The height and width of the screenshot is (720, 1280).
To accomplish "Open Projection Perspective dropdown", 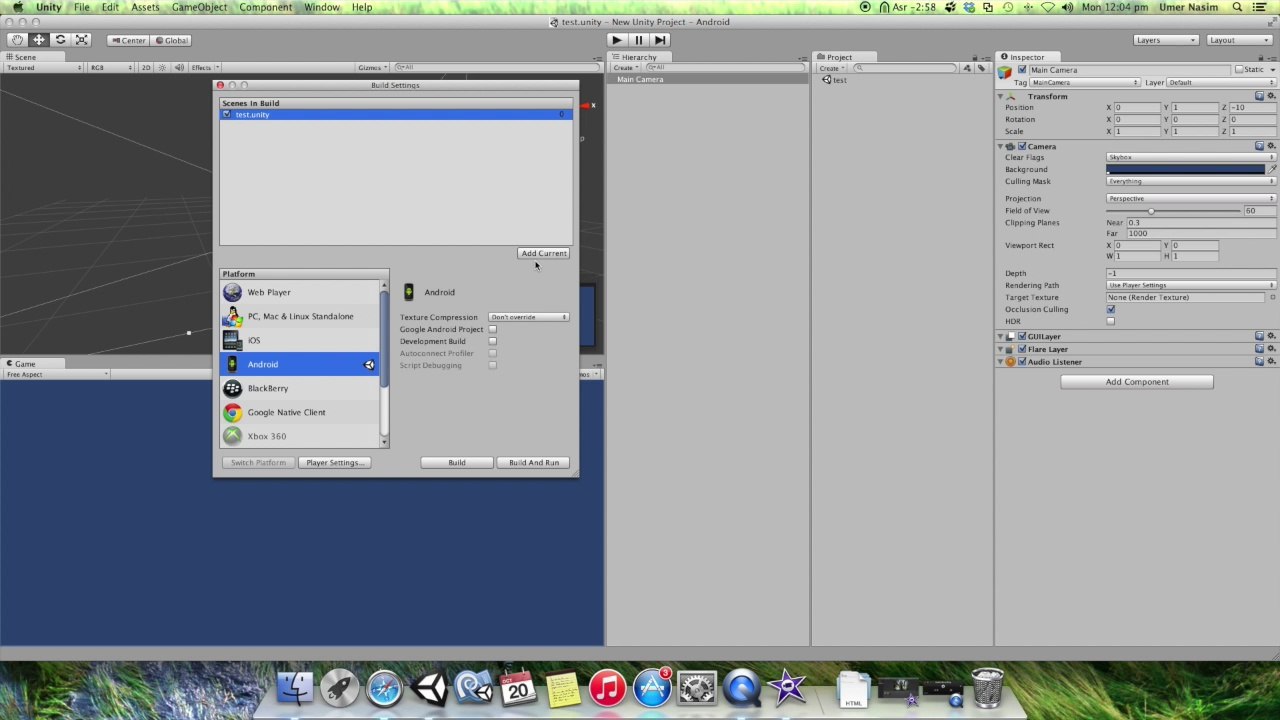I will (x=1191, y=198).
